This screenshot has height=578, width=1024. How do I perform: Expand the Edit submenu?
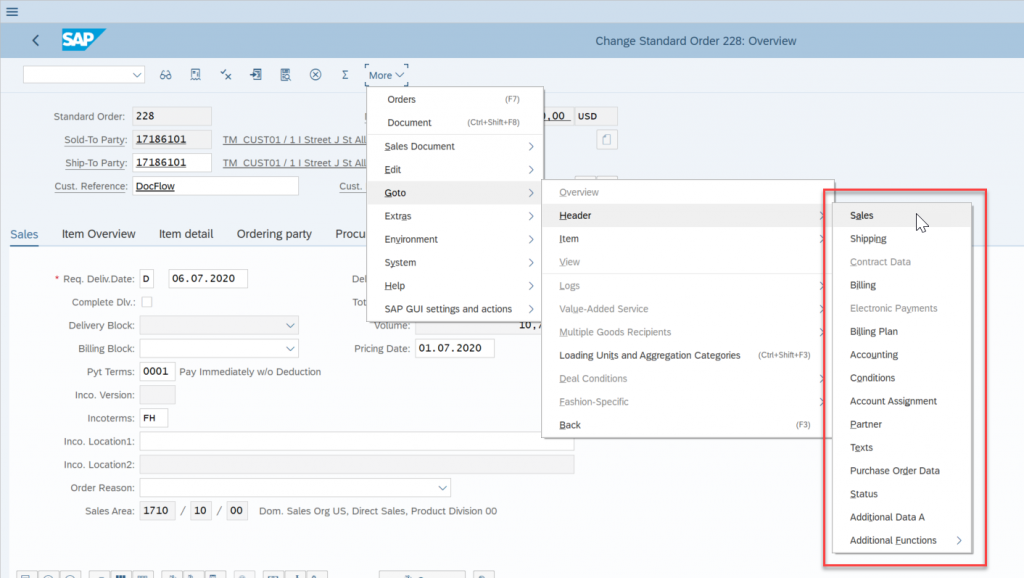click(x=455, y=170)
